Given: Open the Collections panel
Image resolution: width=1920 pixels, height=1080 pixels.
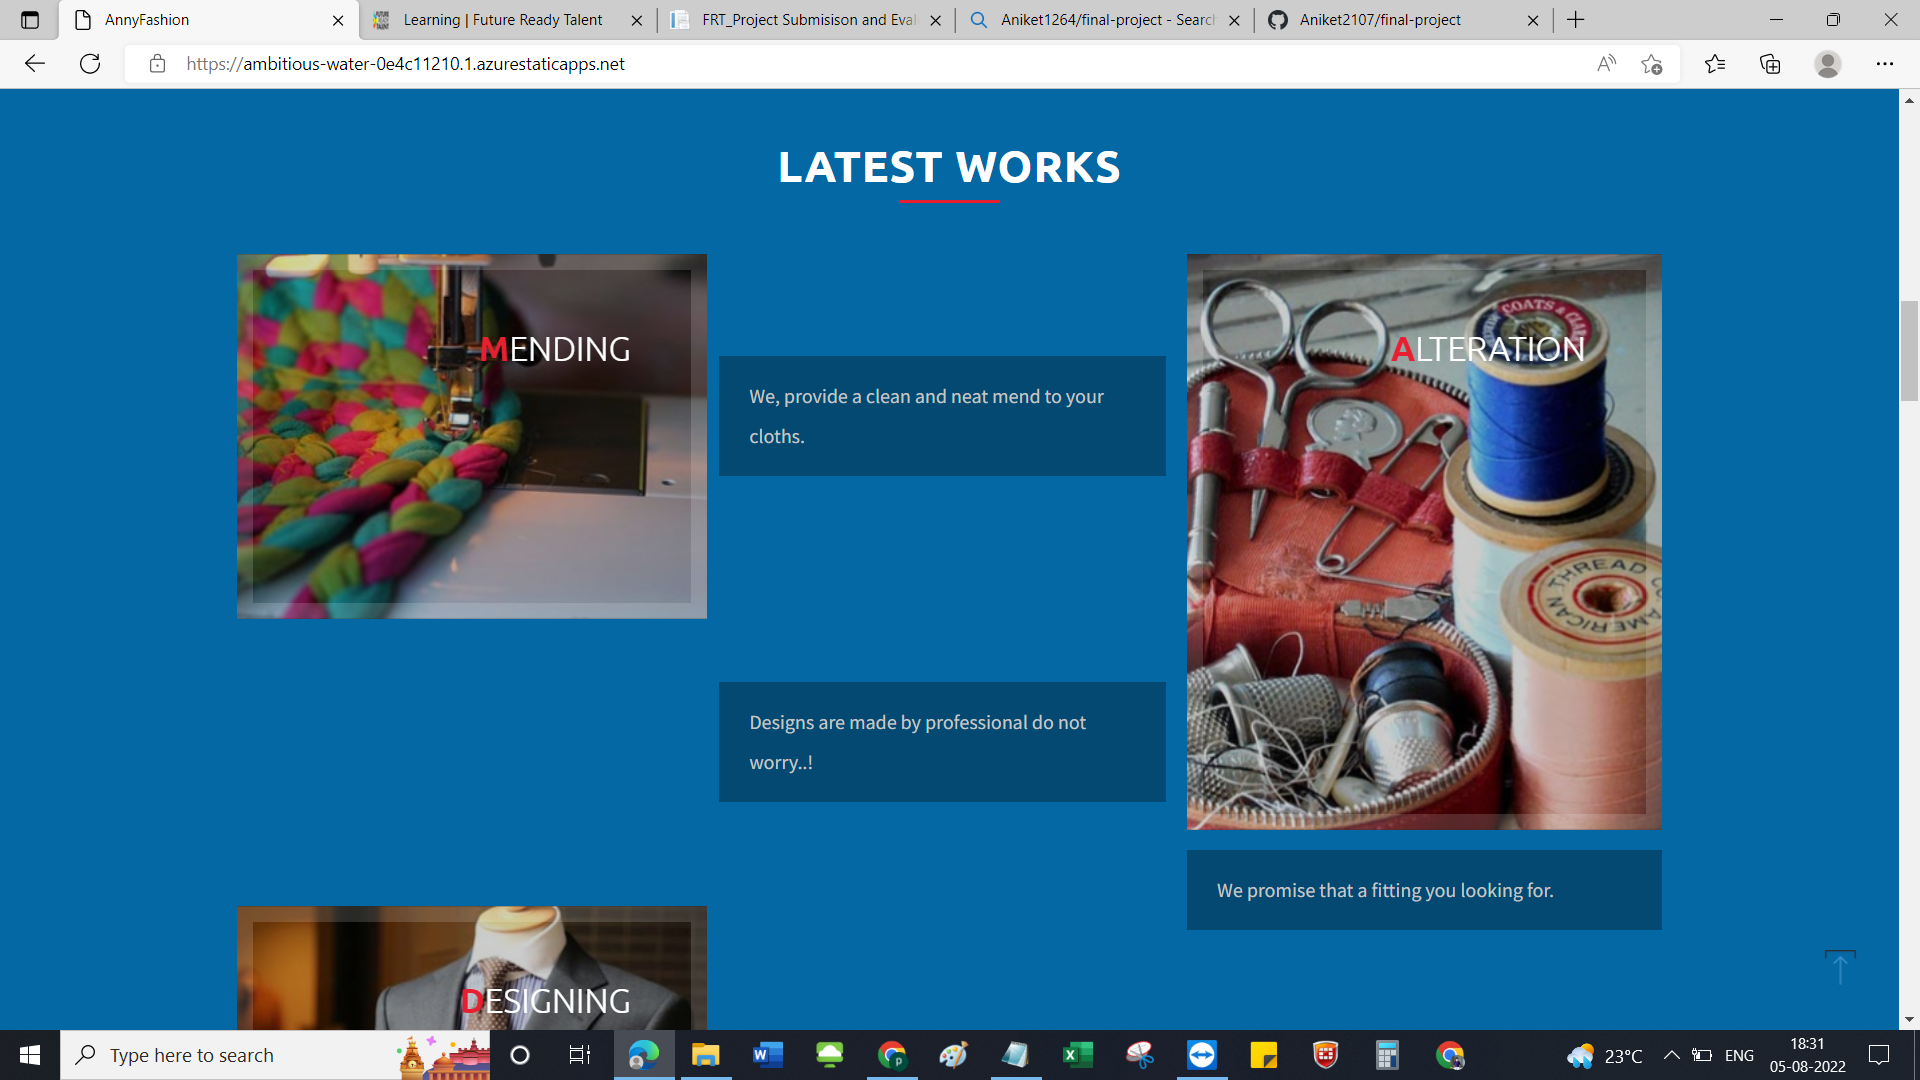Looking at the screenshot, I should coord(1770,64).
